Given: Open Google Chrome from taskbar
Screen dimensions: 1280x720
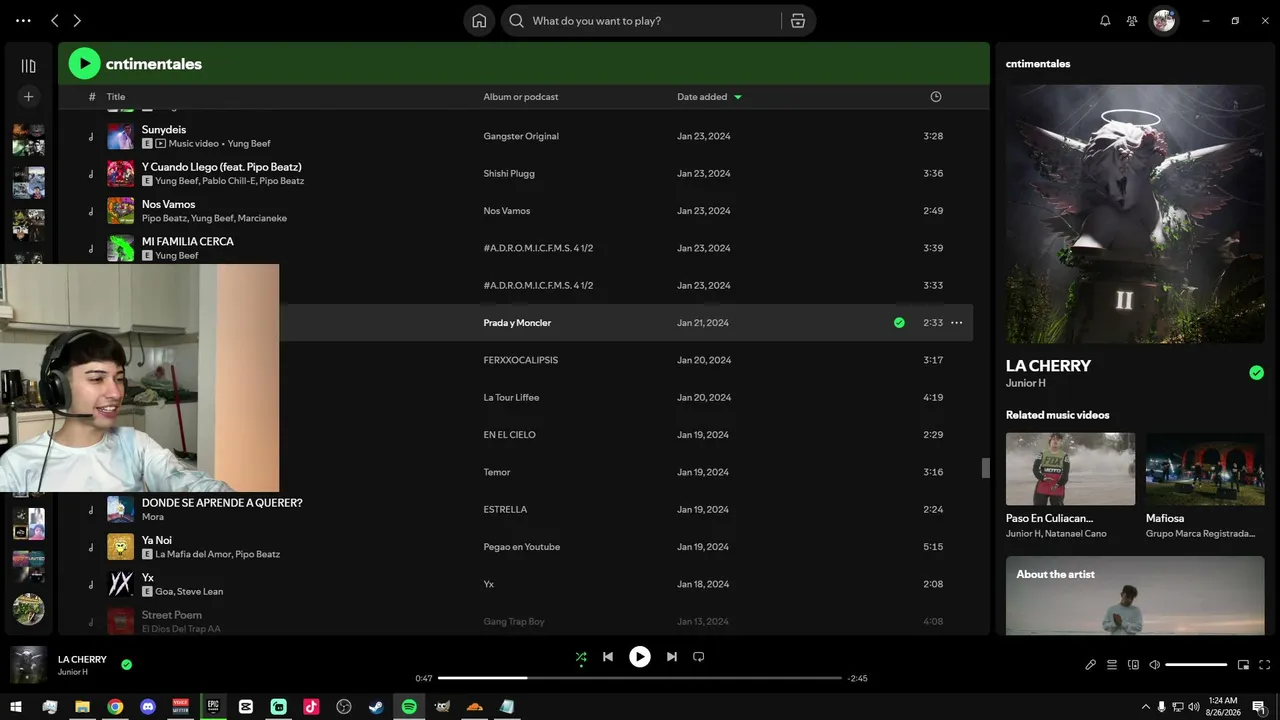Looking at the screenshot, I should pyautogui.click(x=115, y=707).
